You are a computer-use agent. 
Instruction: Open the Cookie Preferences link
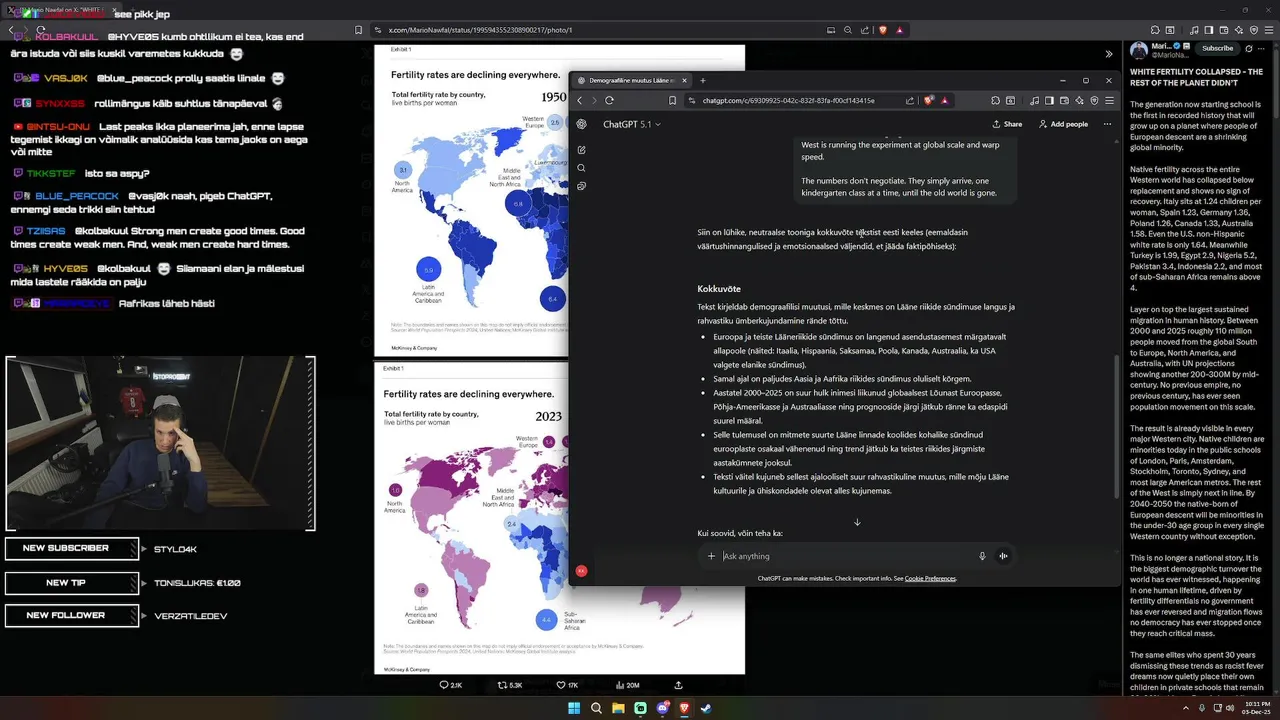point(930,578)
